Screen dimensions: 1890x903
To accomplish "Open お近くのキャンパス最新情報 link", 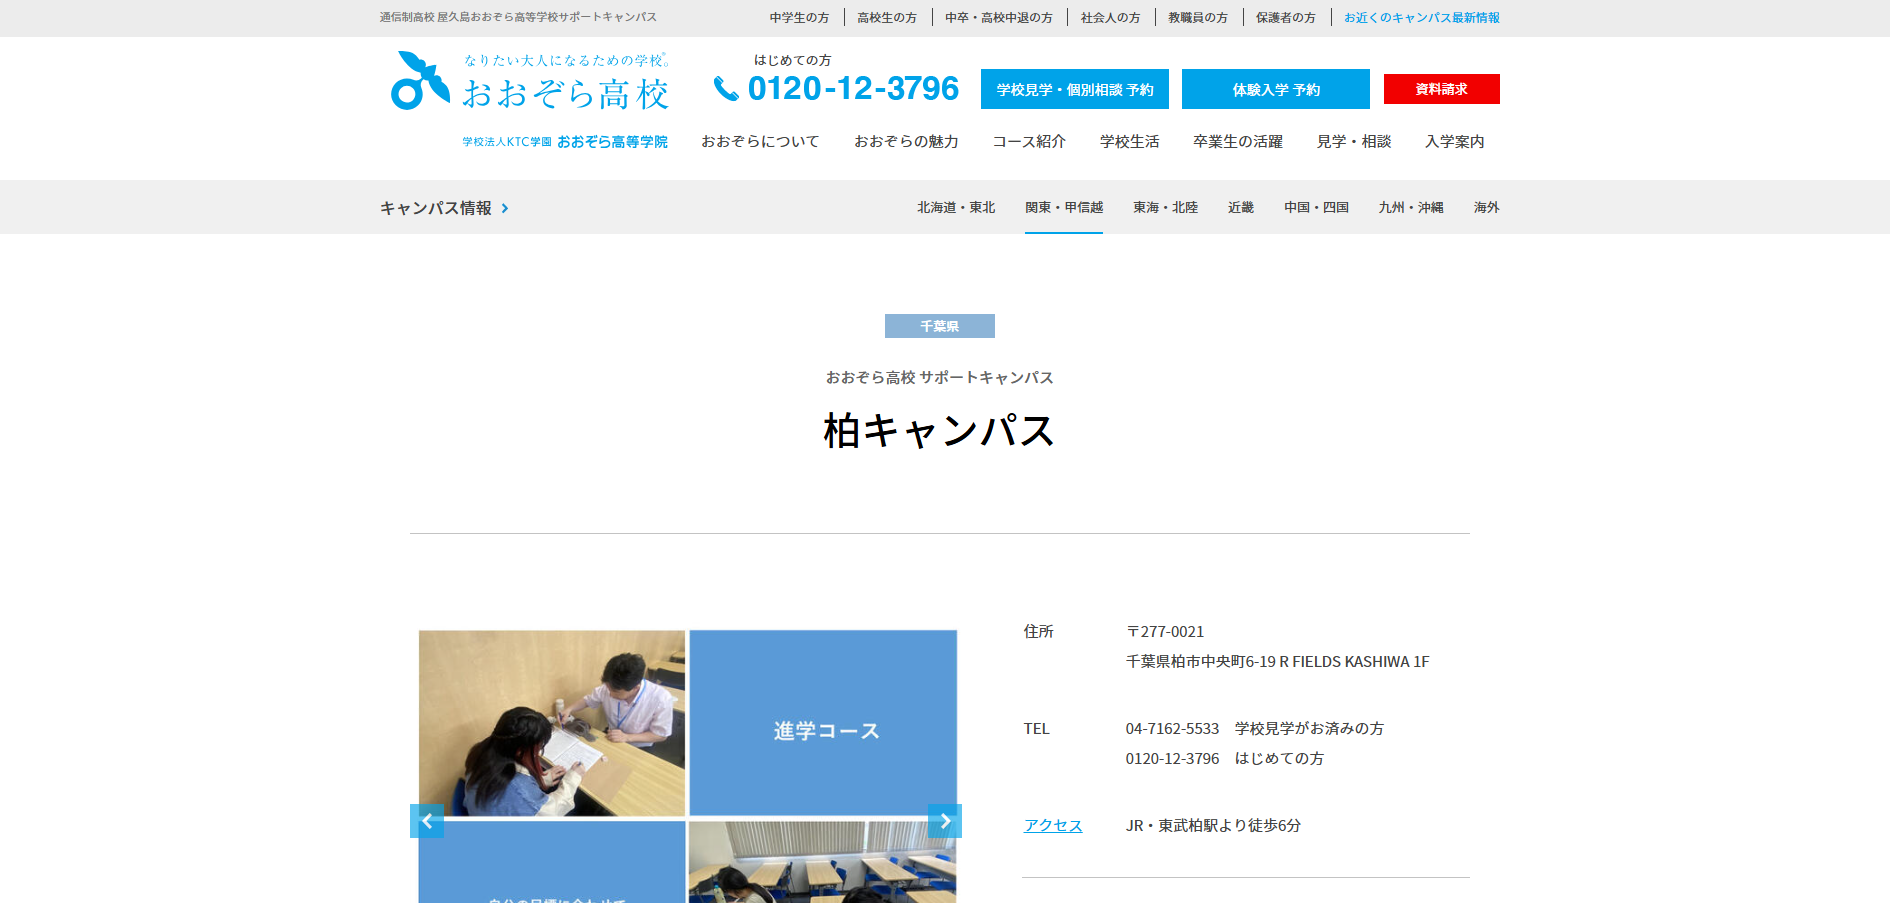I will click(x=1421, y=18).
